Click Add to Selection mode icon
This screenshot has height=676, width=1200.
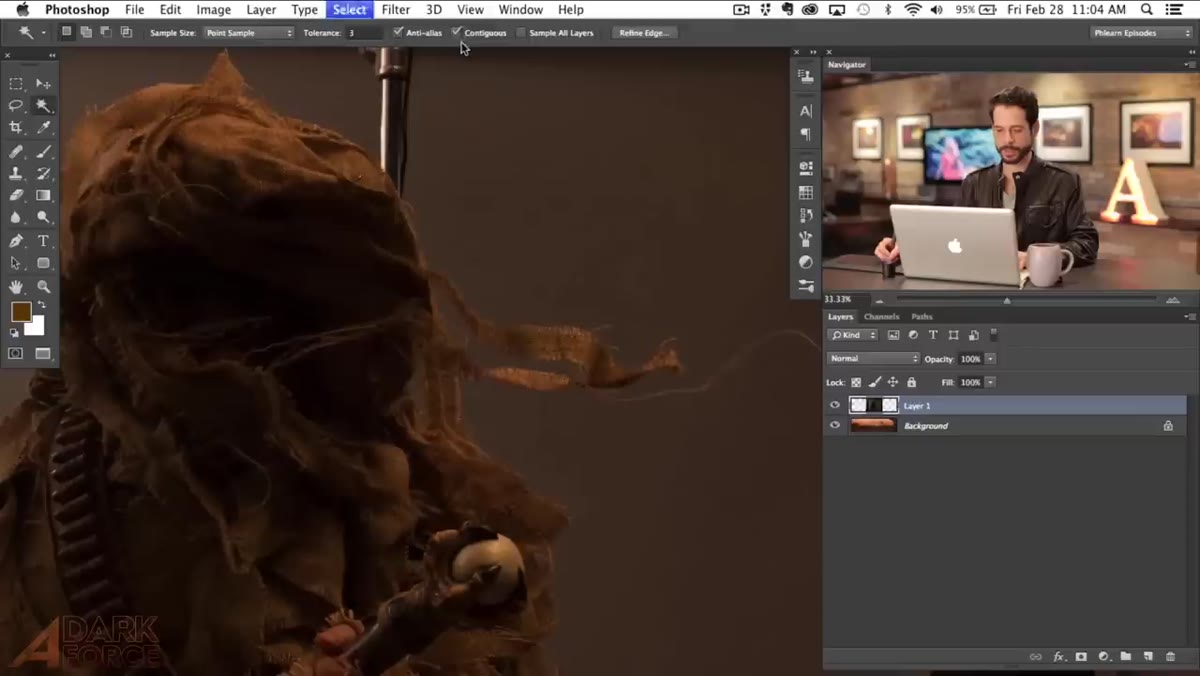(86, 32)
